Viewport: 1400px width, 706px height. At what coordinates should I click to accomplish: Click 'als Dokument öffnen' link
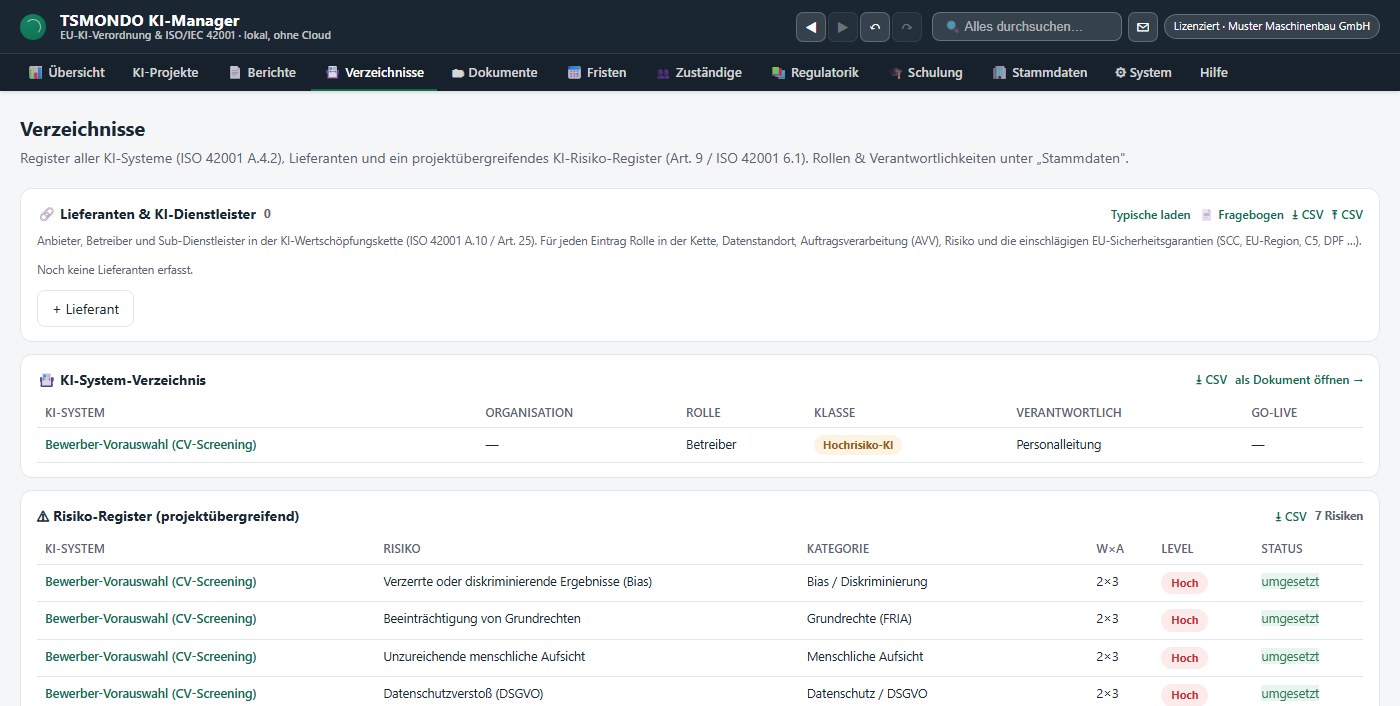(1299, 380)
